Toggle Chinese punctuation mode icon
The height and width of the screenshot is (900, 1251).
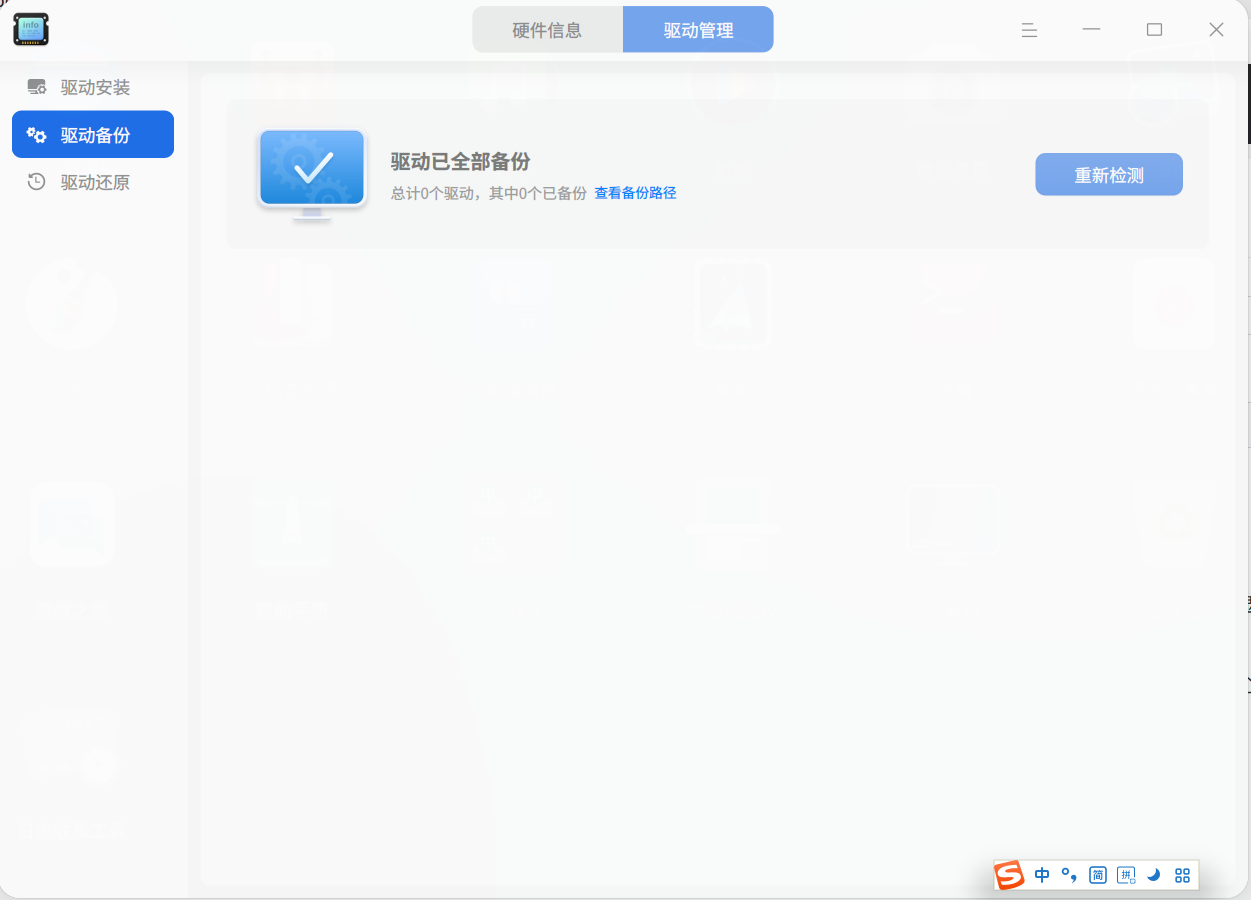tap(1069, 875)
